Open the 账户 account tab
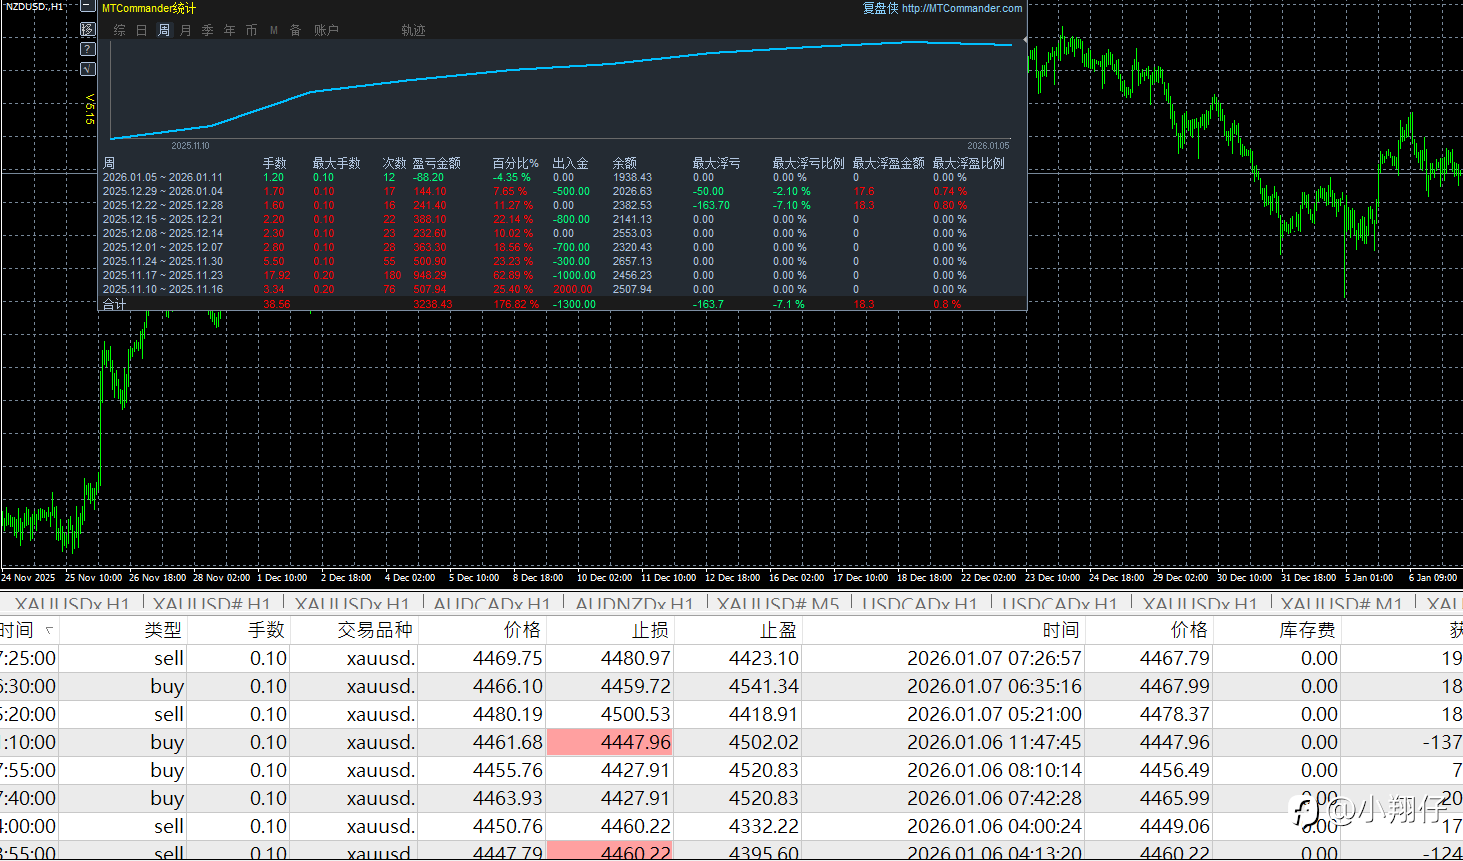 (326, 31)
